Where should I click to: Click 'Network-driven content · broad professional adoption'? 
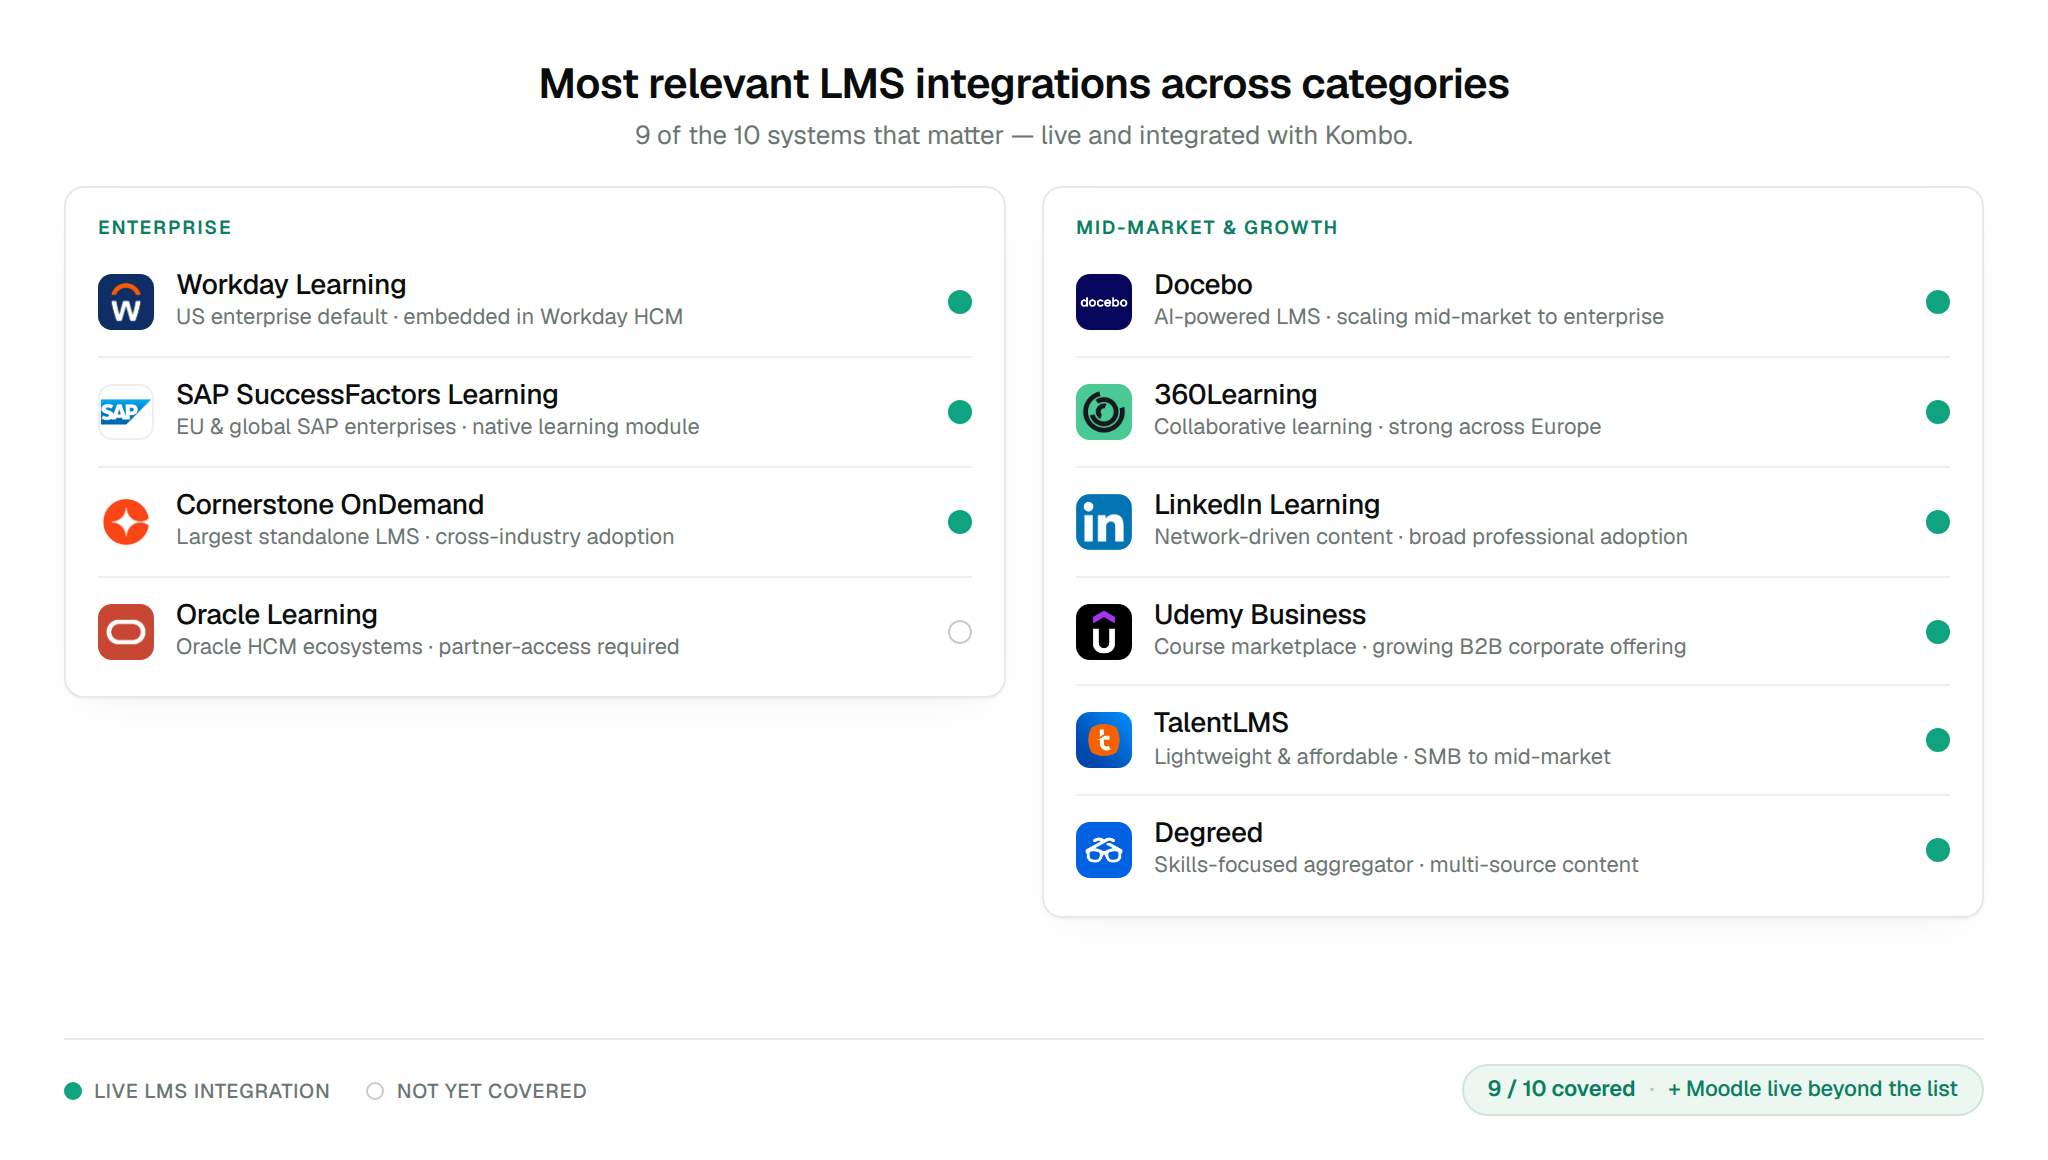(x=1421, y=537)
